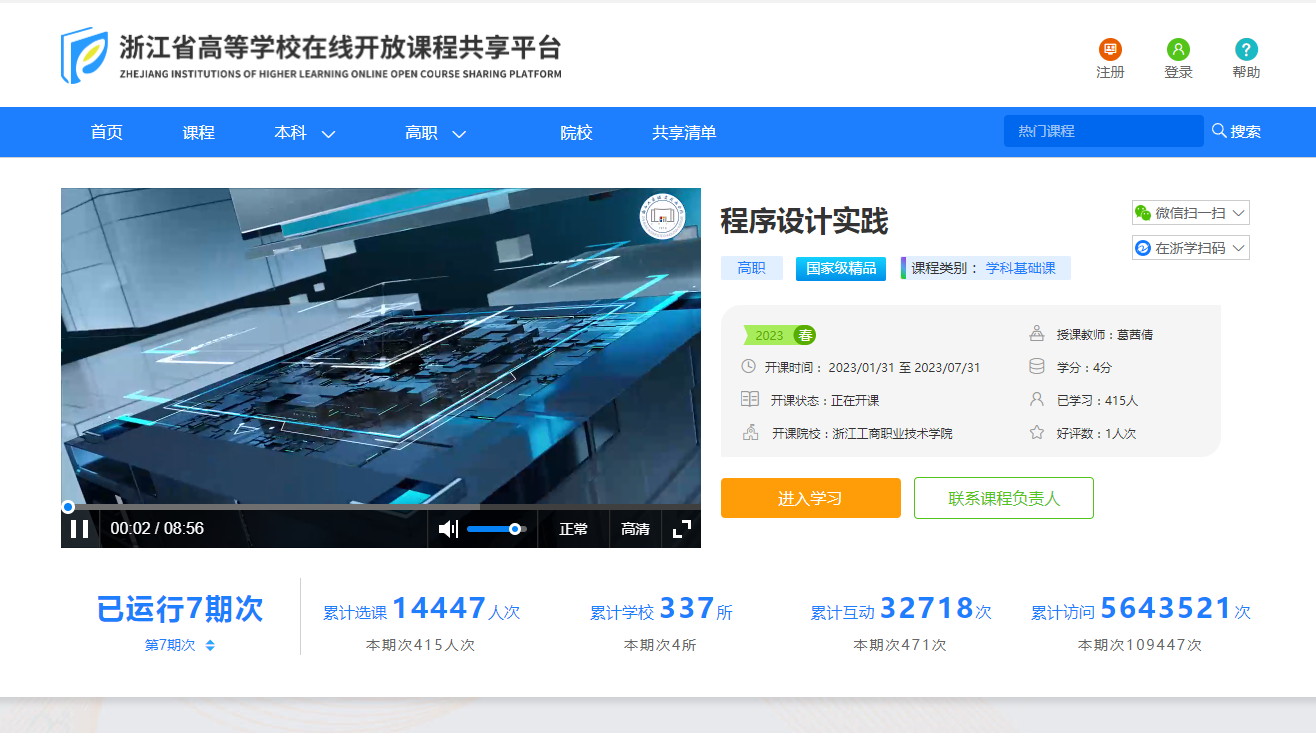Click the platform logo at top left
The height and width of the screenshot is (733, 1316).
[x=85, y=55]
